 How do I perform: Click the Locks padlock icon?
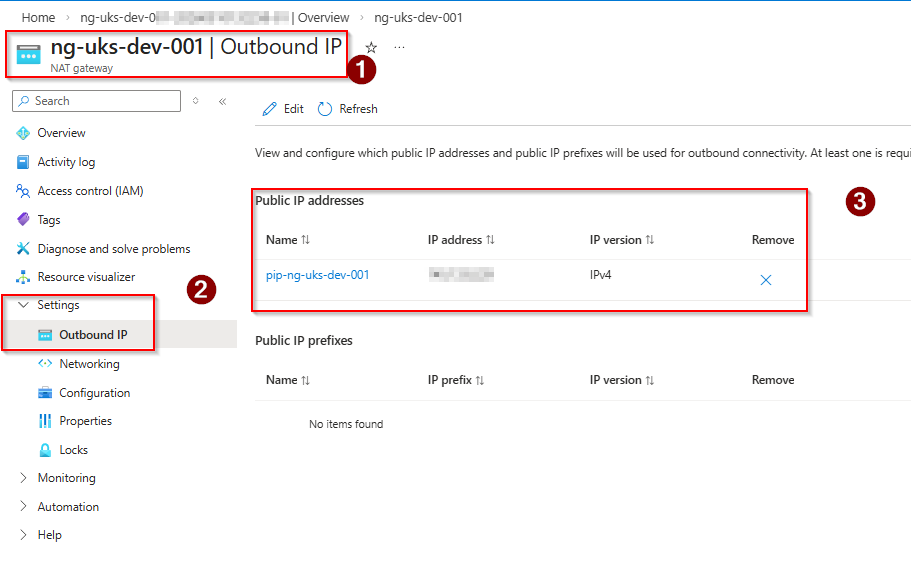point(45,450)
